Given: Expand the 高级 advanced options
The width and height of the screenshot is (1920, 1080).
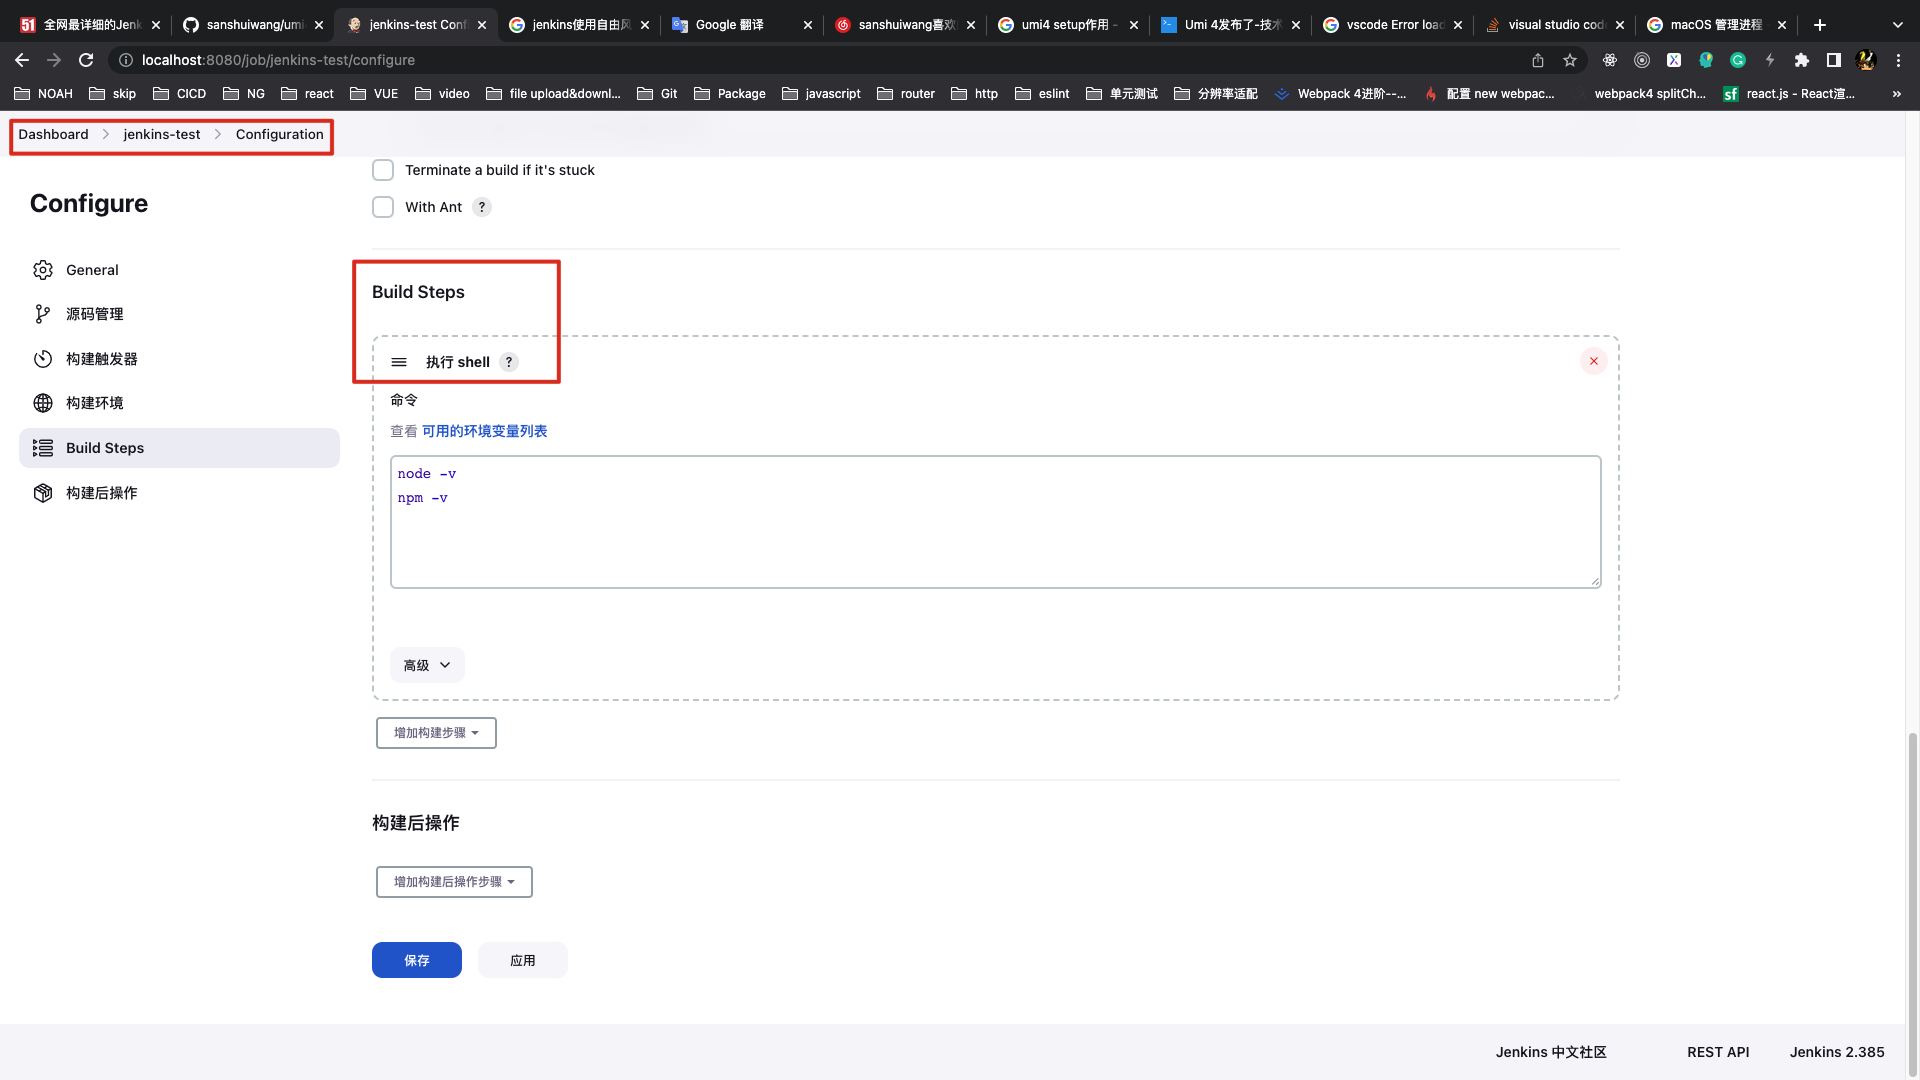Looking at the screenshot, I should coord(427,665).
